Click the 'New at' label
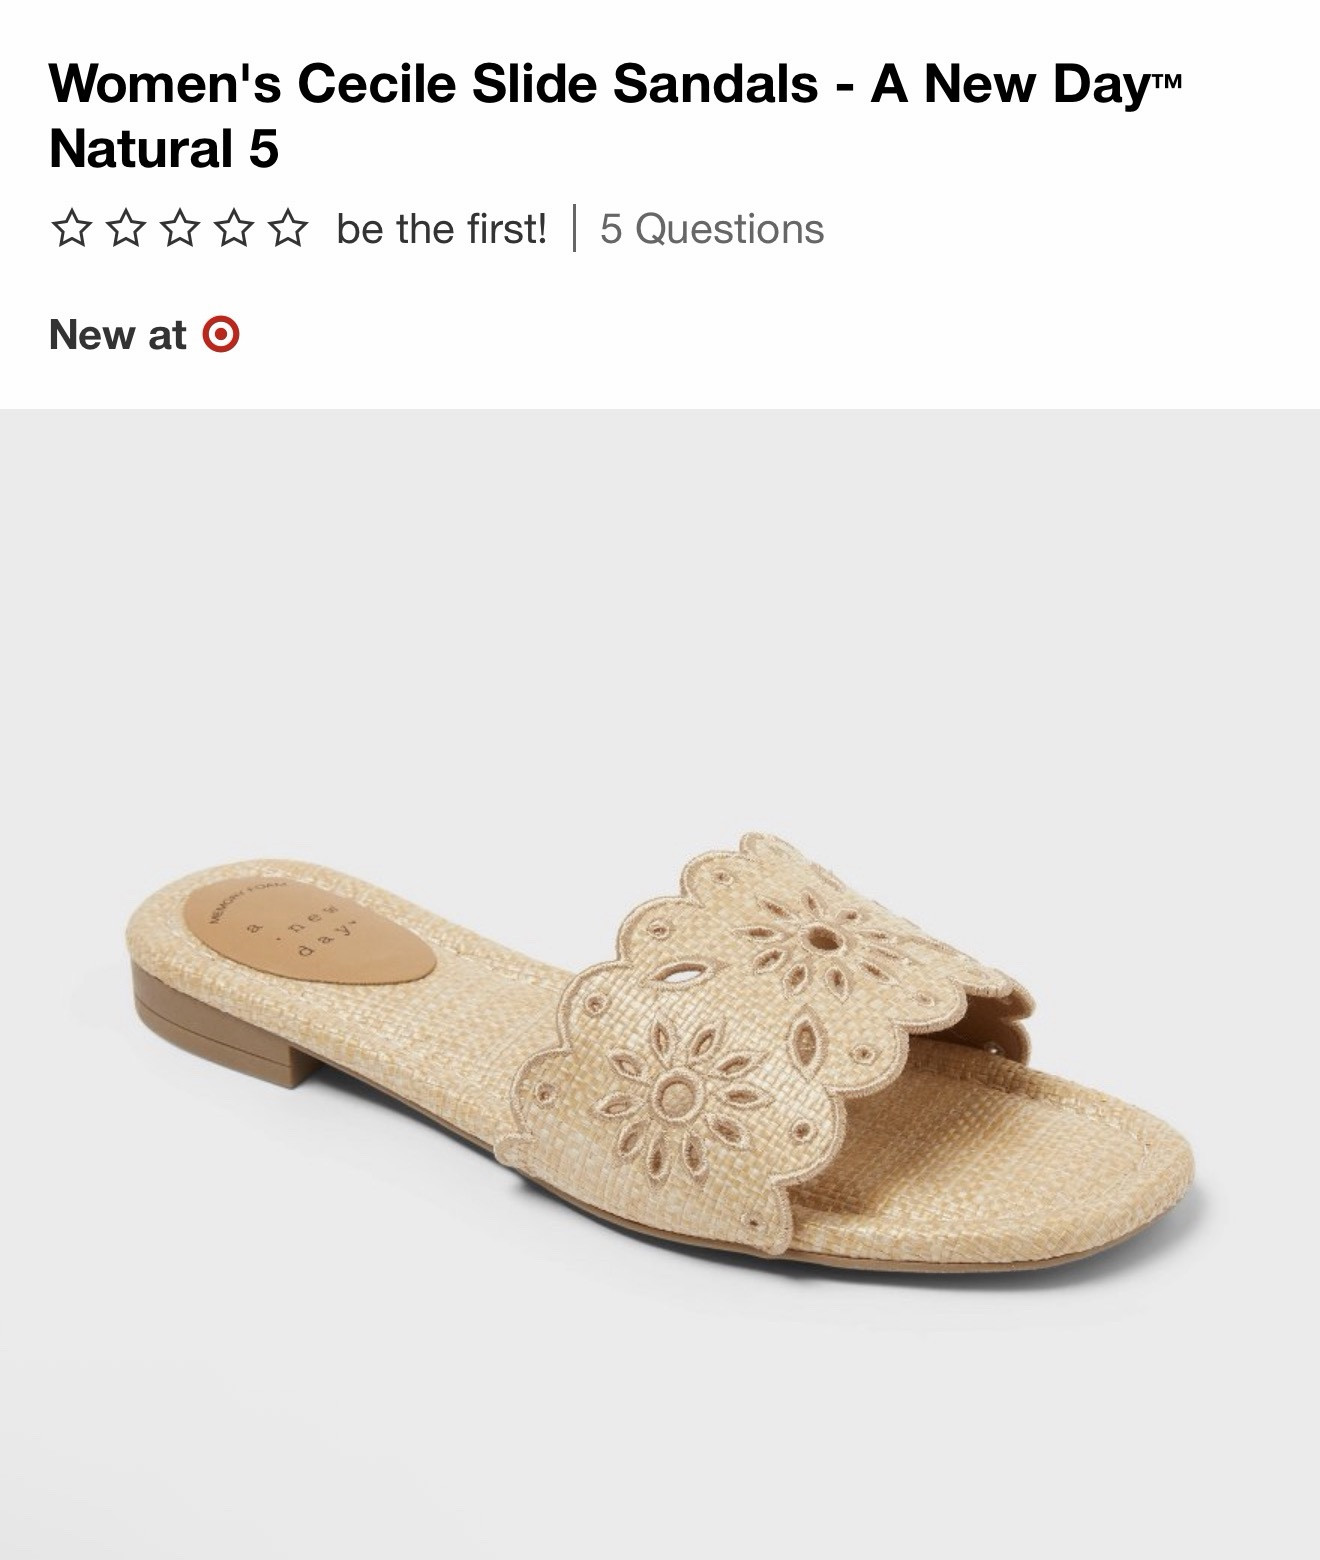Viewport: 1320px width, 1560px height. tap(117, 334)
